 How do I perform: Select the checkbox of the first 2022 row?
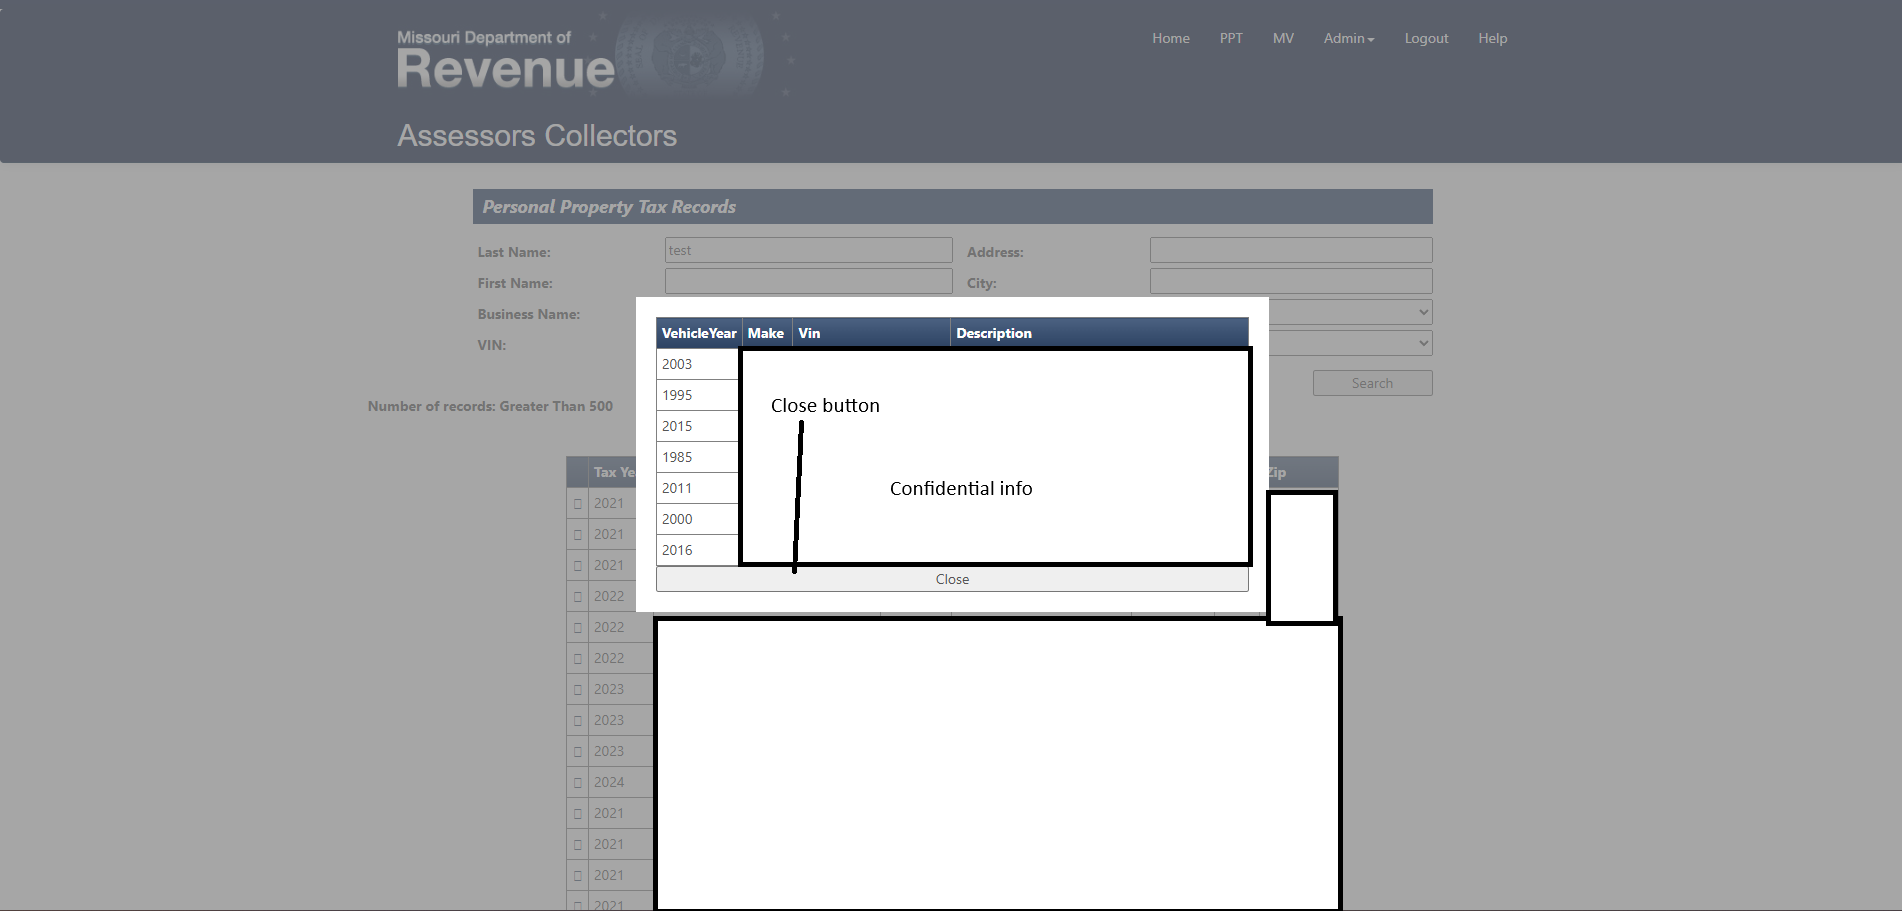(578, 597)
